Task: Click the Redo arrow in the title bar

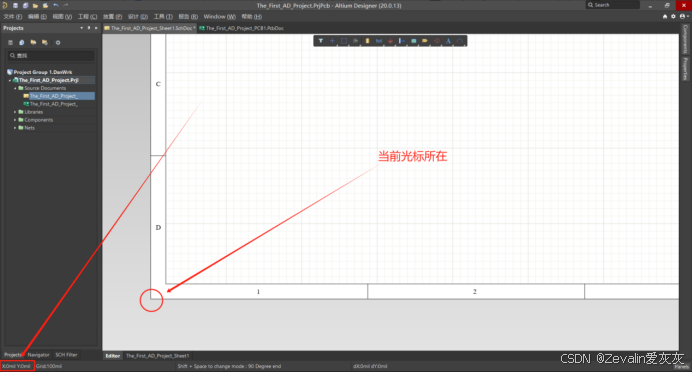Action: [x=66, y=5]
